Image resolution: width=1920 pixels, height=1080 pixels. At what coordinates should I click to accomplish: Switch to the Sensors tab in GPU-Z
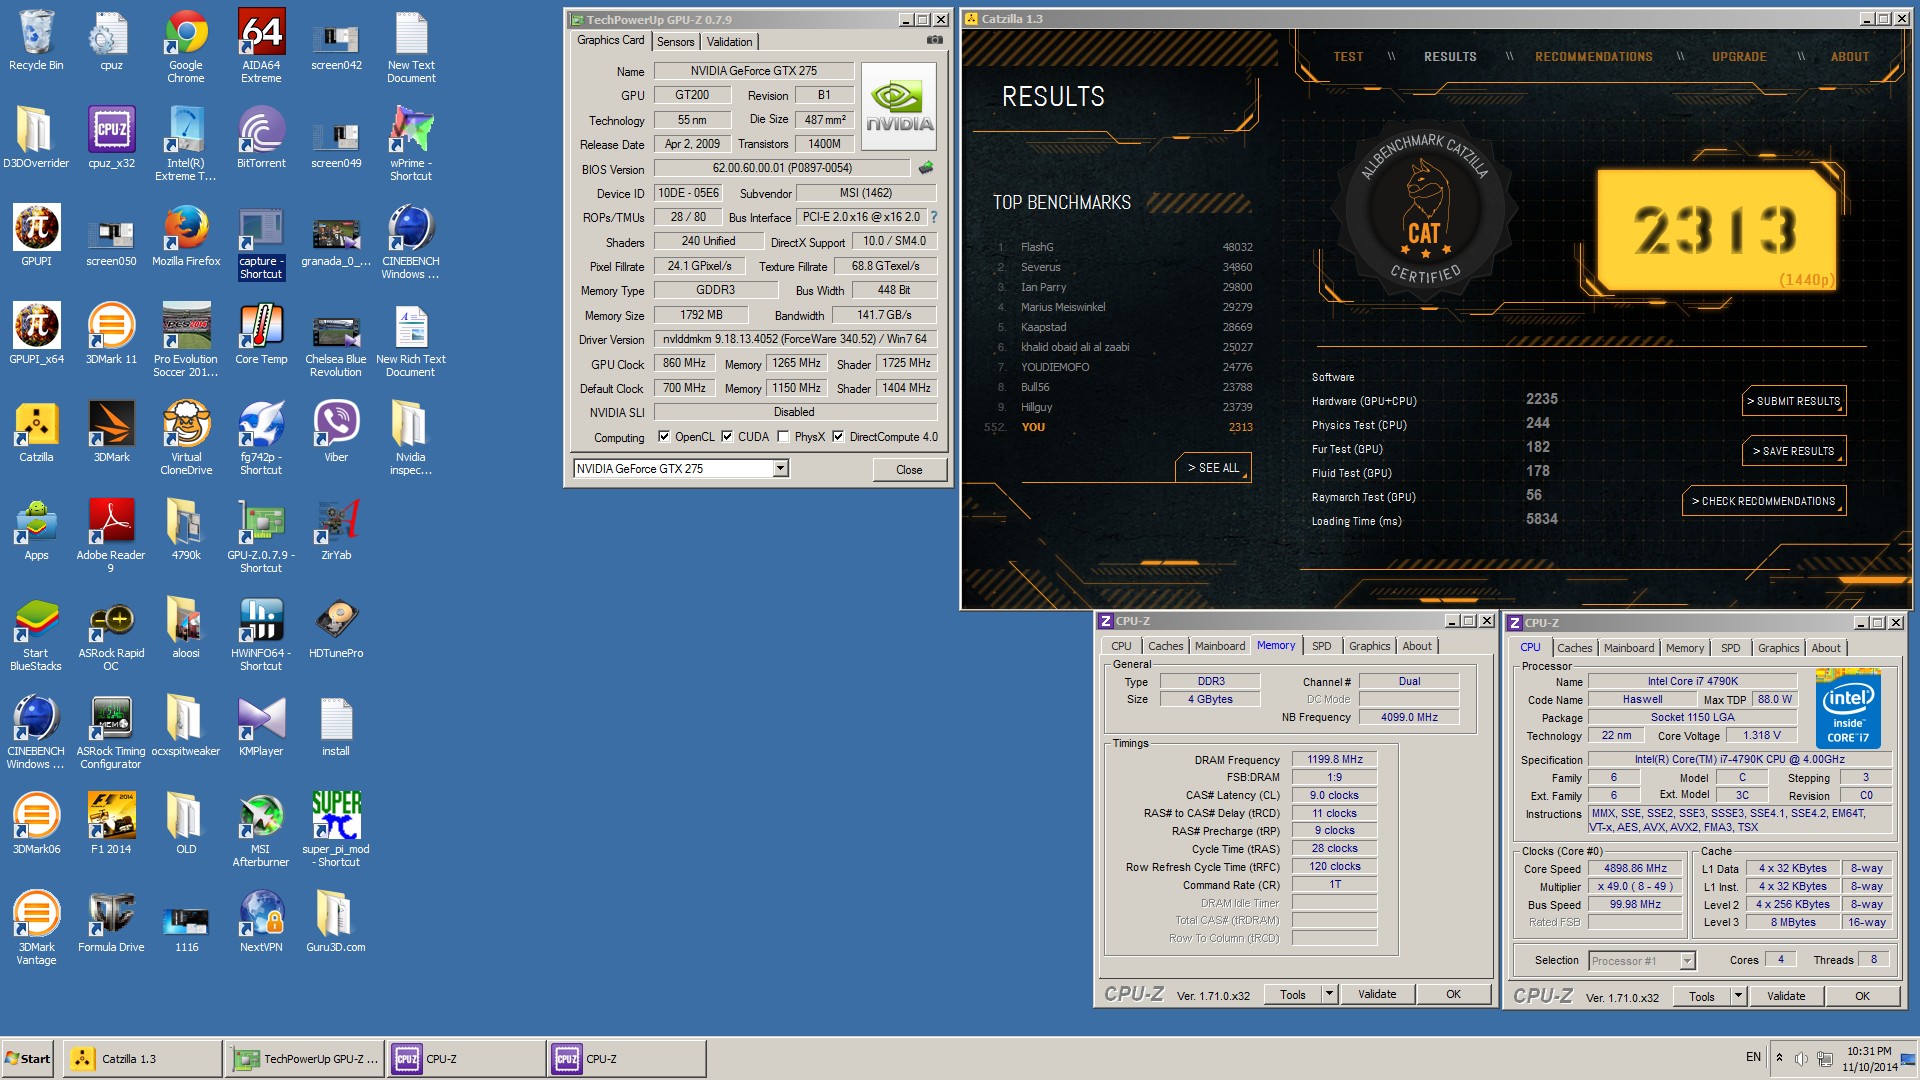pos(675,42)
